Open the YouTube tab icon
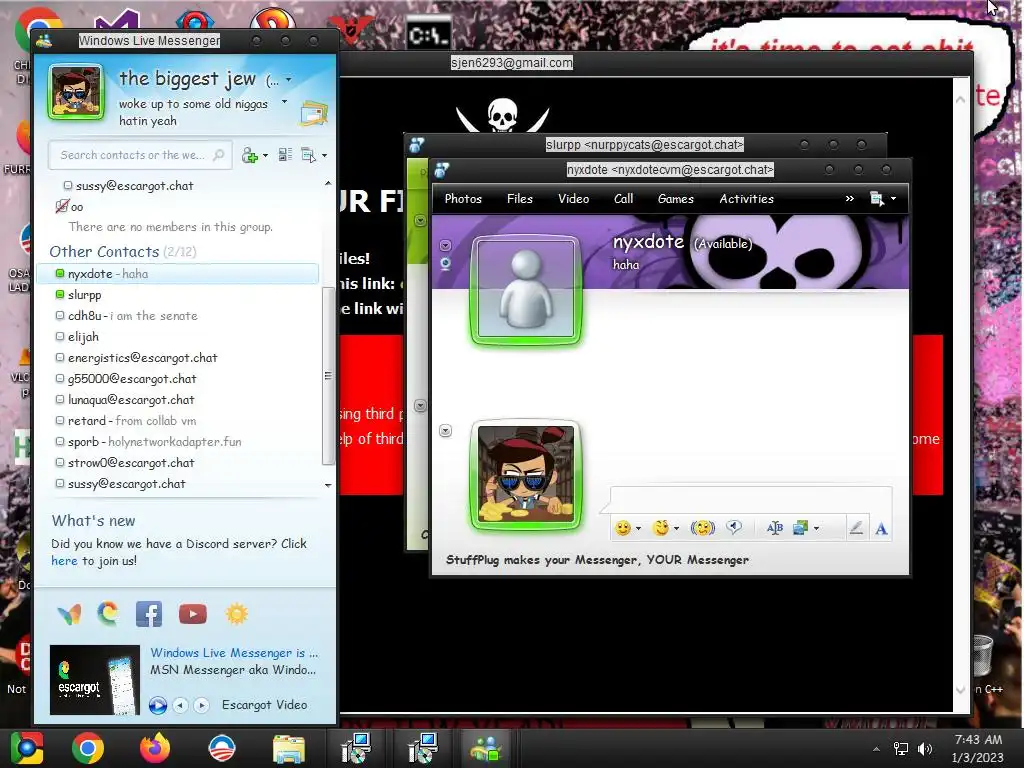Screen dimensions: 1024x768 point(193,614)
